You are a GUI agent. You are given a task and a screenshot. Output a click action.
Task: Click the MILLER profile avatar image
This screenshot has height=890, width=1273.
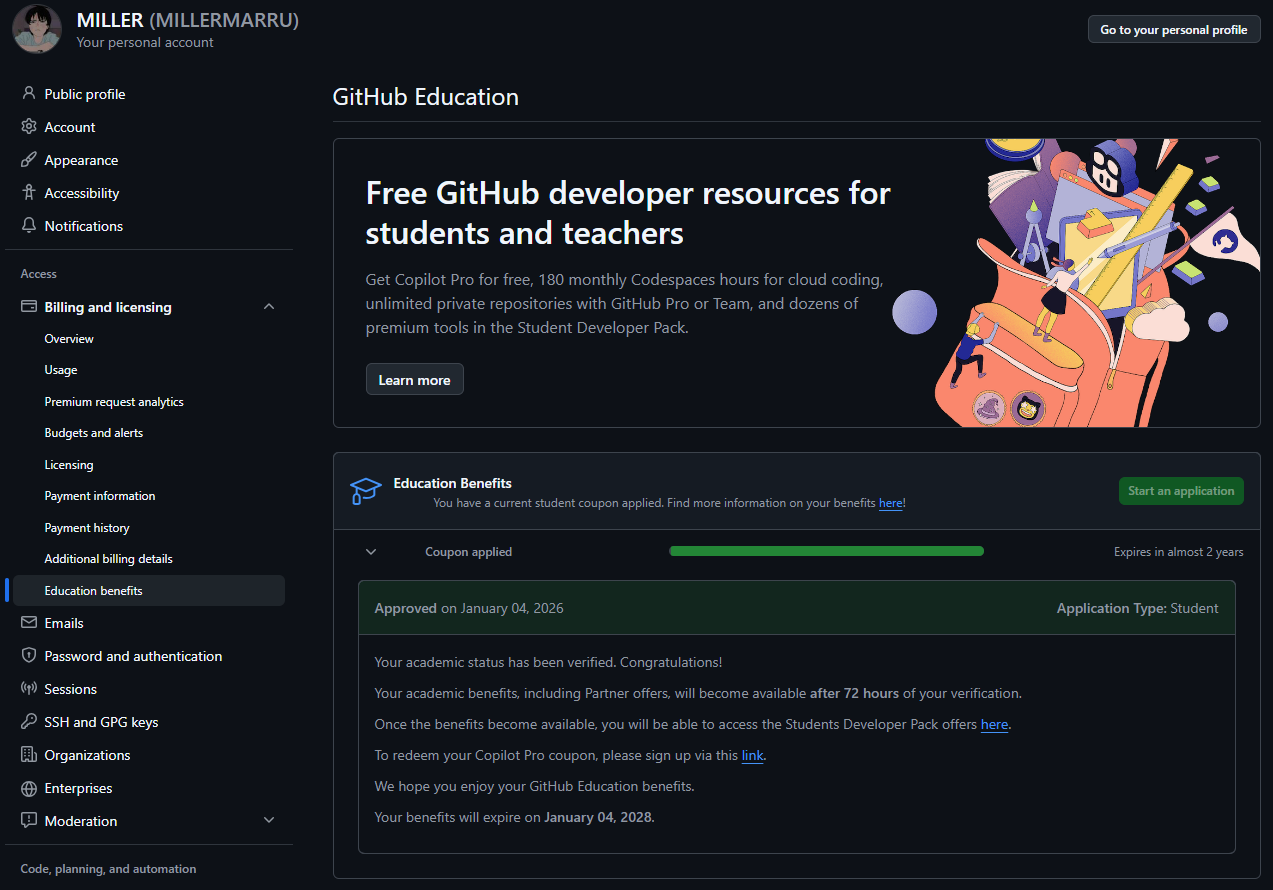[37, 29]
